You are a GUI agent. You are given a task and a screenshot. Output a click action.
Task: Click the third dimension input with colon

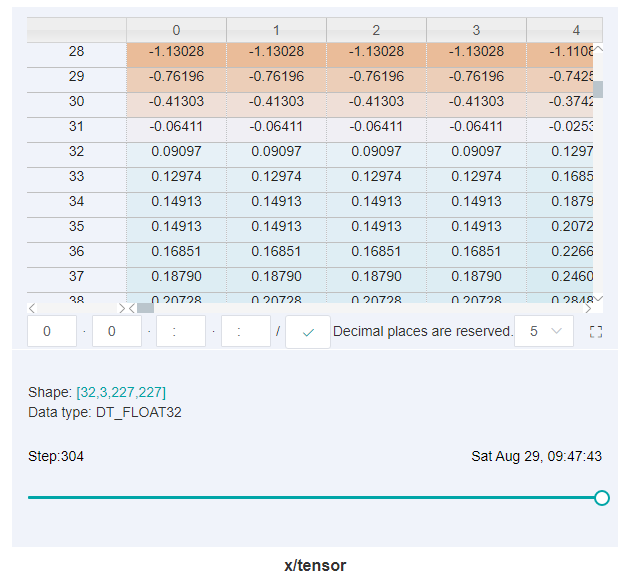pyautogui.click(x=180, y=331)
